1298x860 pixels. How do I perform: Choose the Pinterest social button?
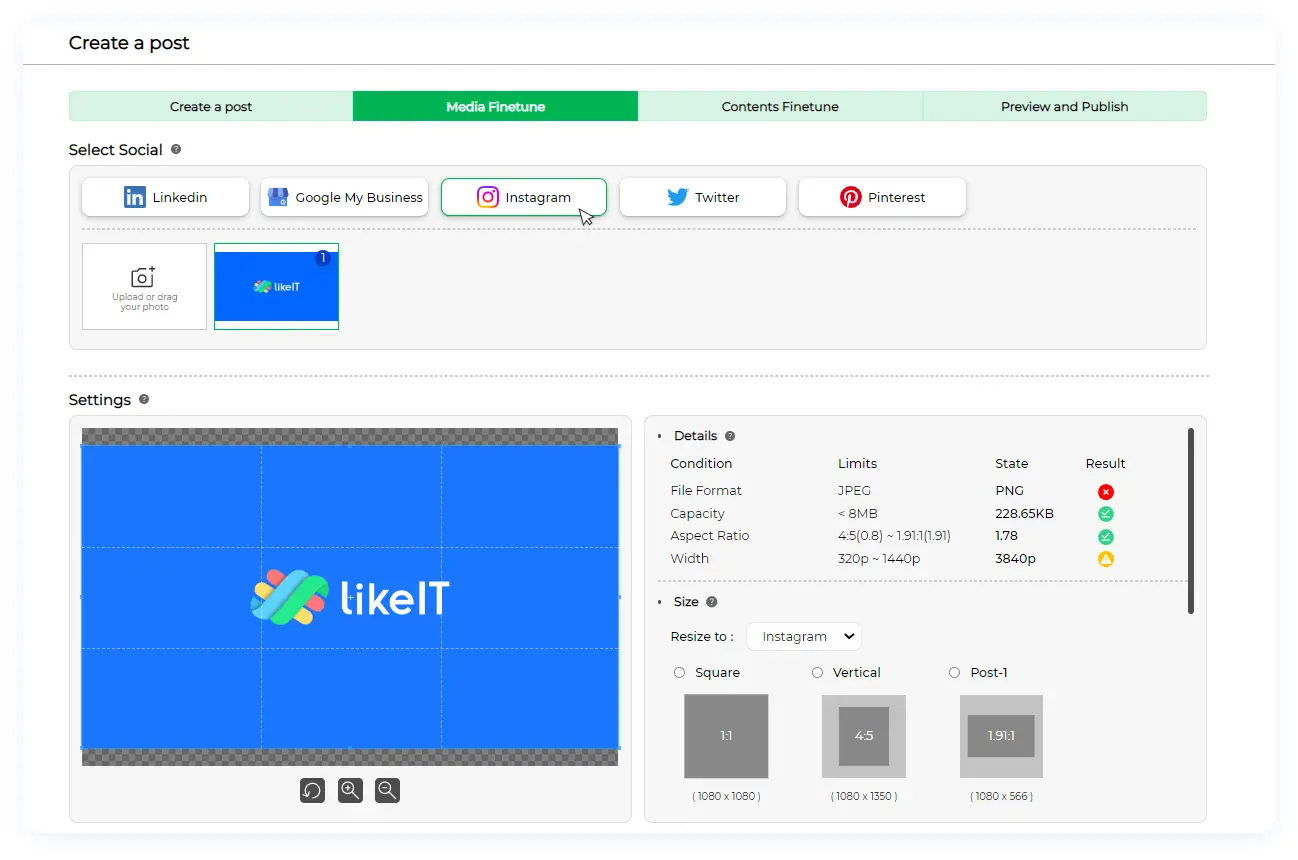pyautogui.click(x=882, y=198)
